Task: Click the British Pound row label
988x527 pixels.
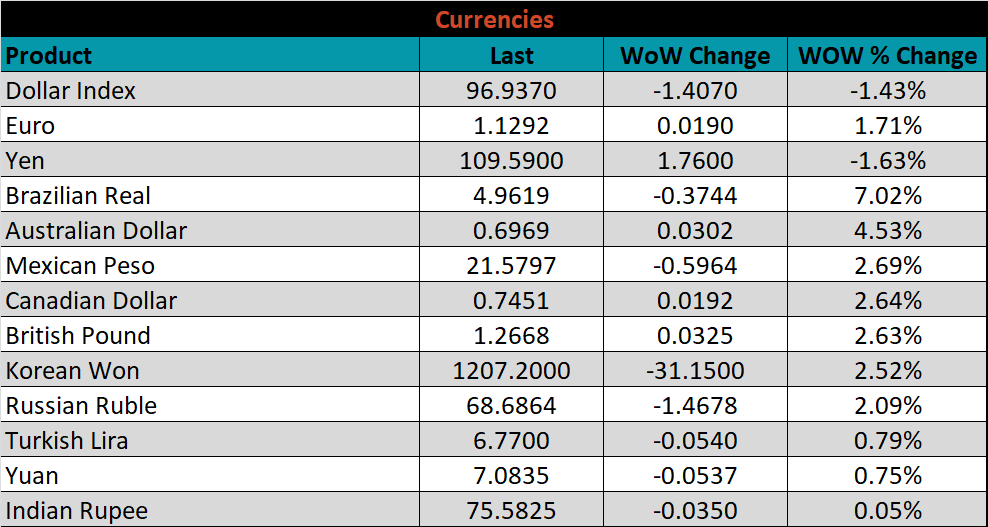Action: (x=78, y=336)
